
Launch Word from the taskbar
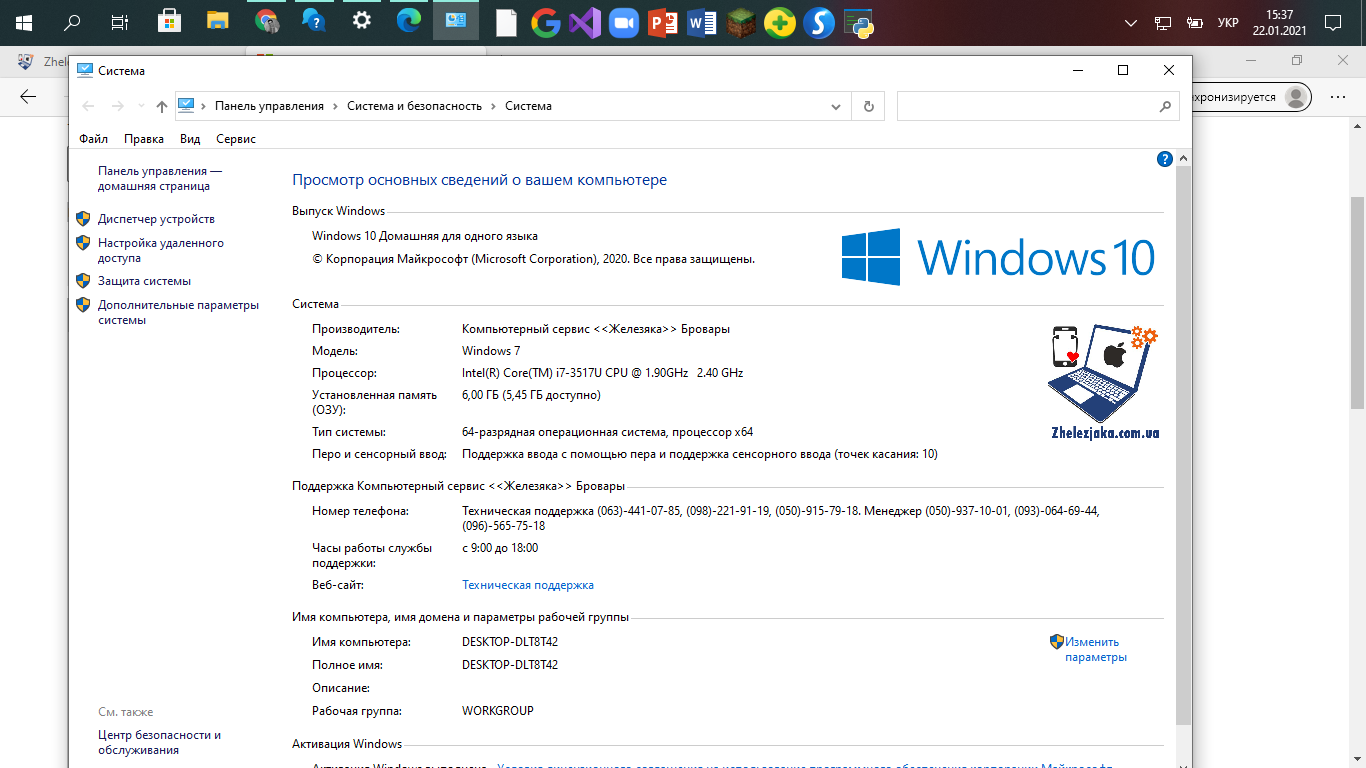coord(701,21)
